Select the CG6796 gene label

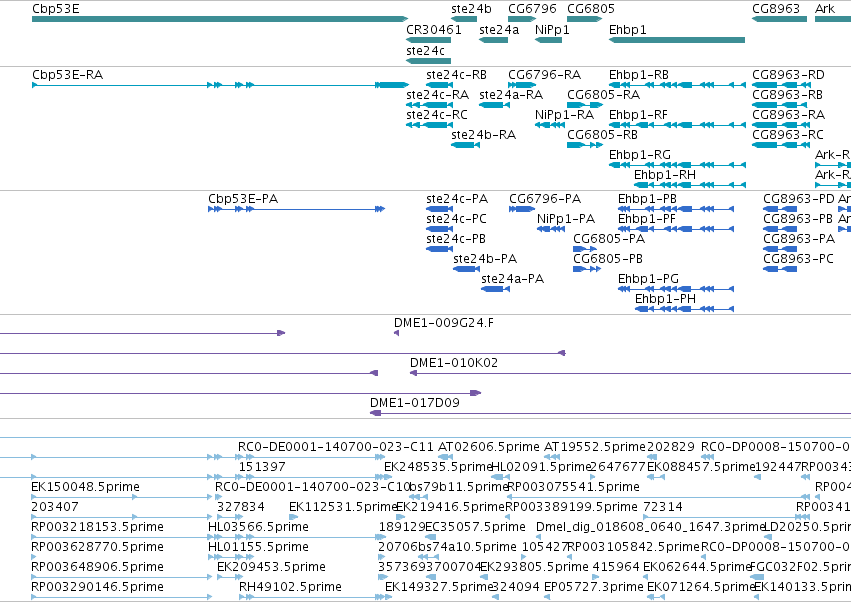(532, 9)
